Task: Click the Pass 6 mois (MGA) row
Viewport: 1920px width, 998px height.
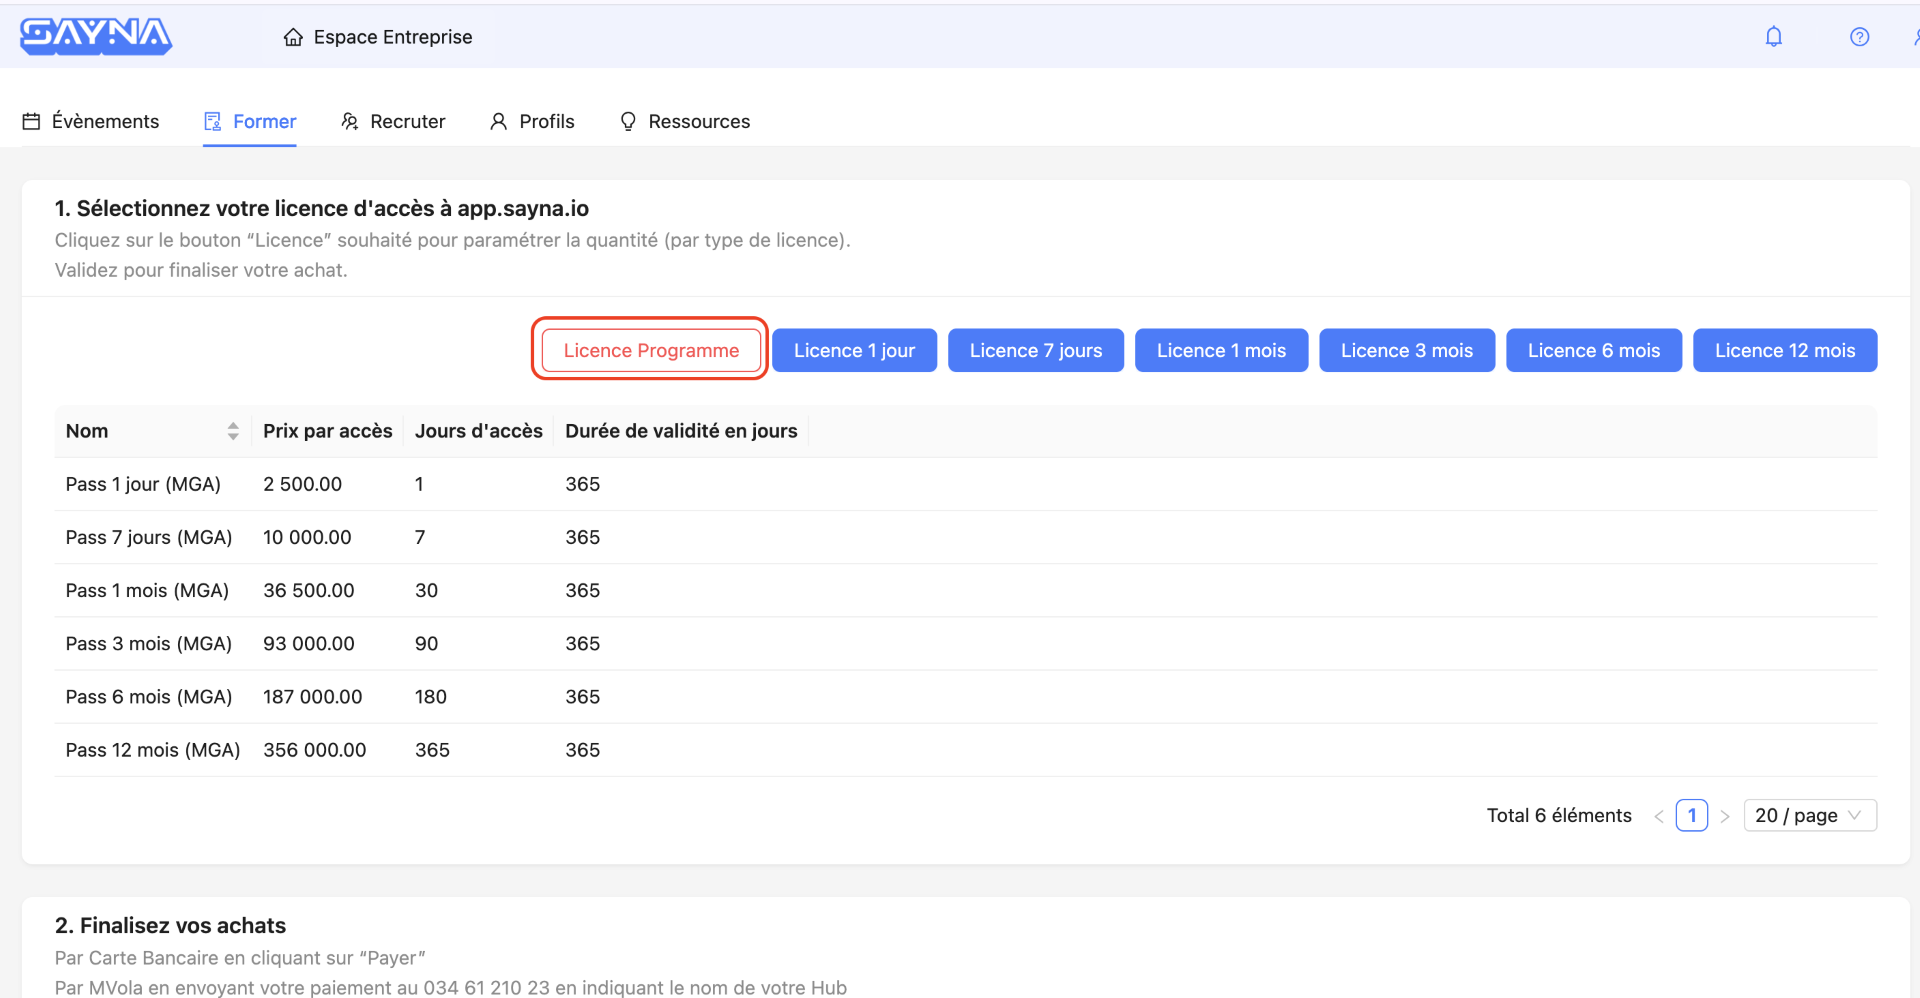Action: point(149,697)
